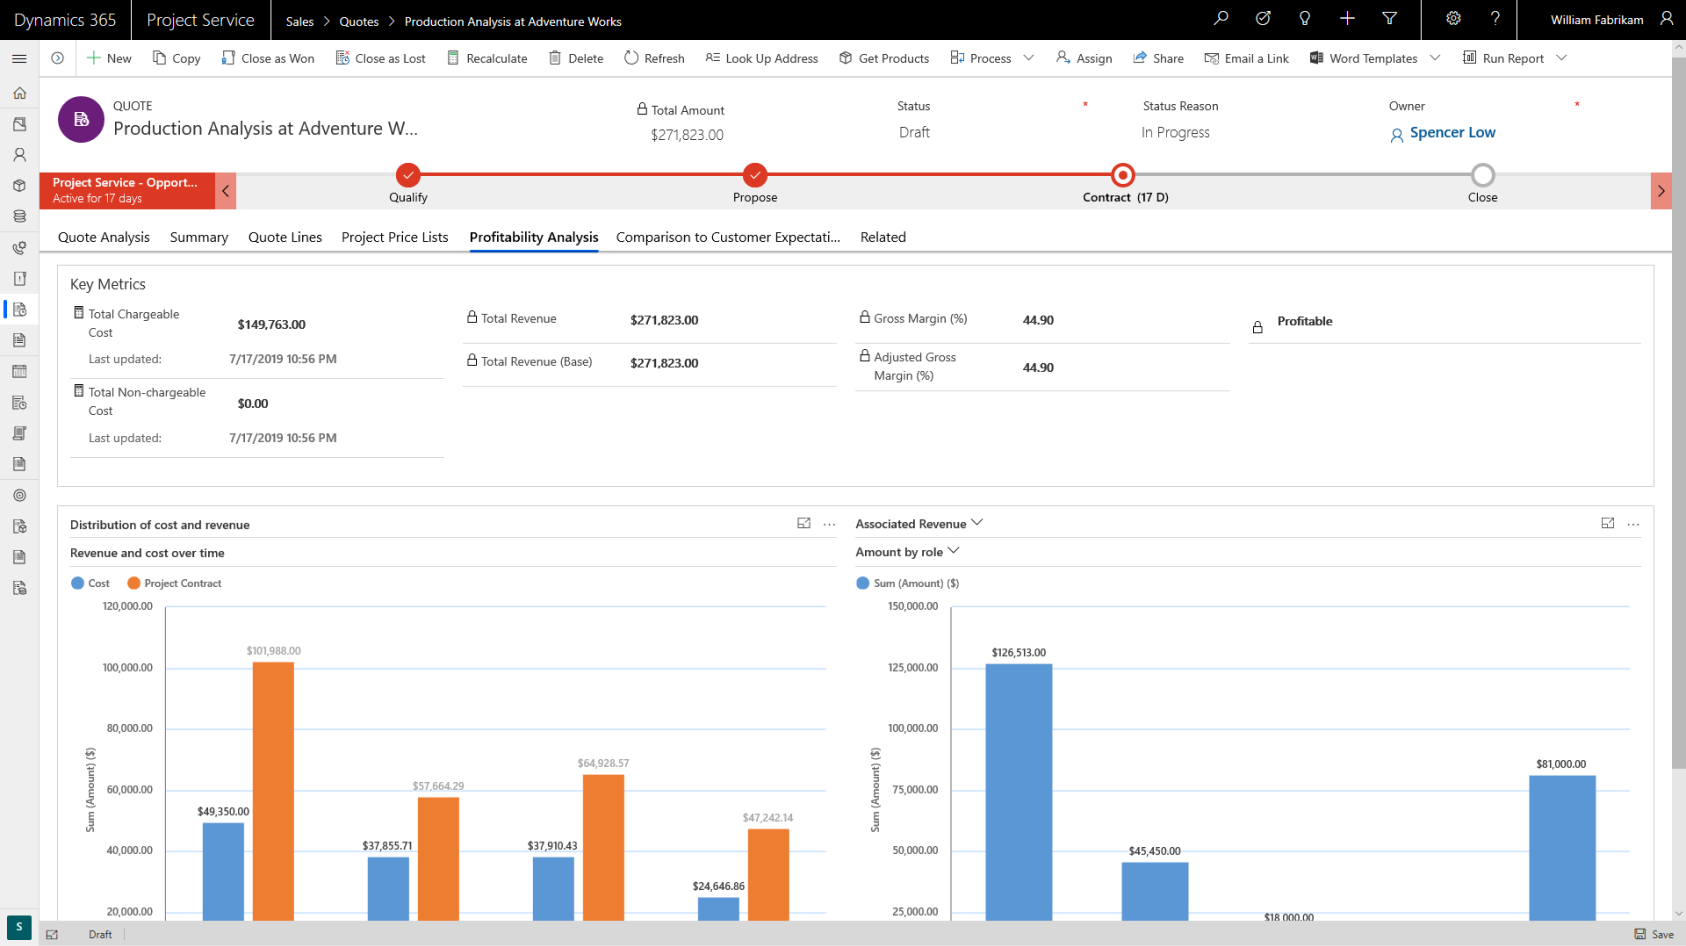Toggle the Cost legend series
This screenshot has width=1686, height=946.
(90, 583)
